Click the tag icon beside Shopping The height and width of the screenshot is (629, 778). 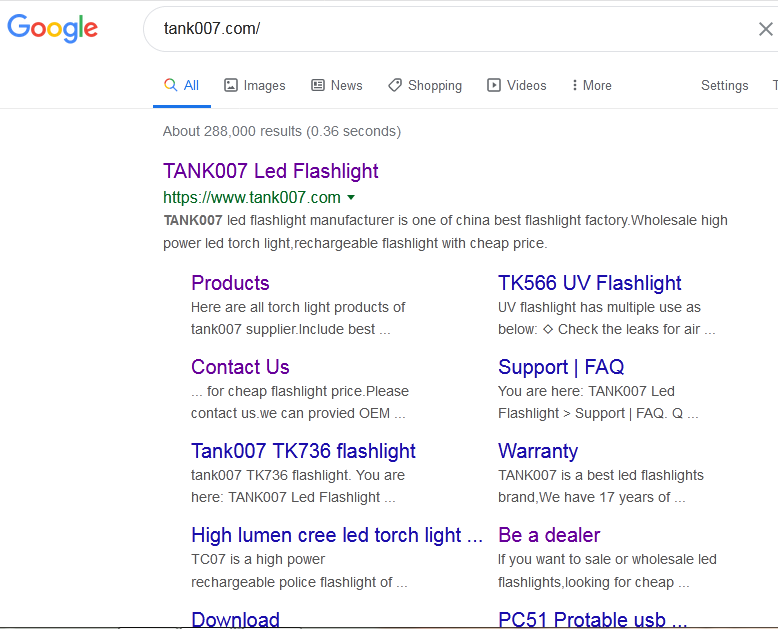[x=395, y=85]
